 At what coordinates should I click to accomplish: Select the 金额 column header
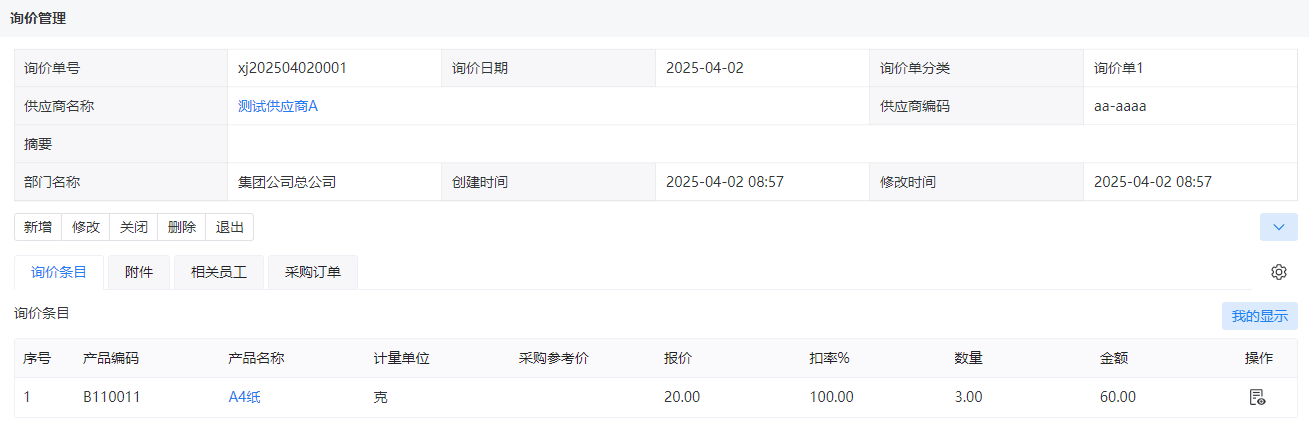point(1114,358)
